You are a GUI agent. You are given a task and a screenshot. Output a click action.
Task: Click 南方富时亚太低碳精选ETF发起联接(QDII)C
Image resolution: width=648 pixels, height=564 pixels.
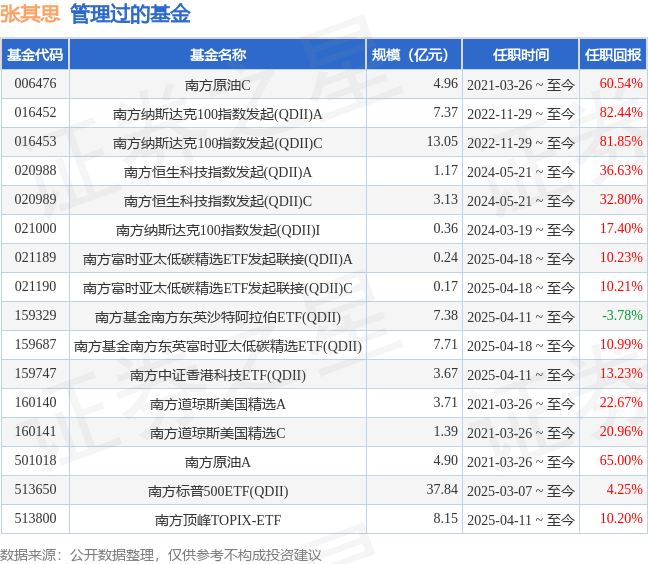218,288
